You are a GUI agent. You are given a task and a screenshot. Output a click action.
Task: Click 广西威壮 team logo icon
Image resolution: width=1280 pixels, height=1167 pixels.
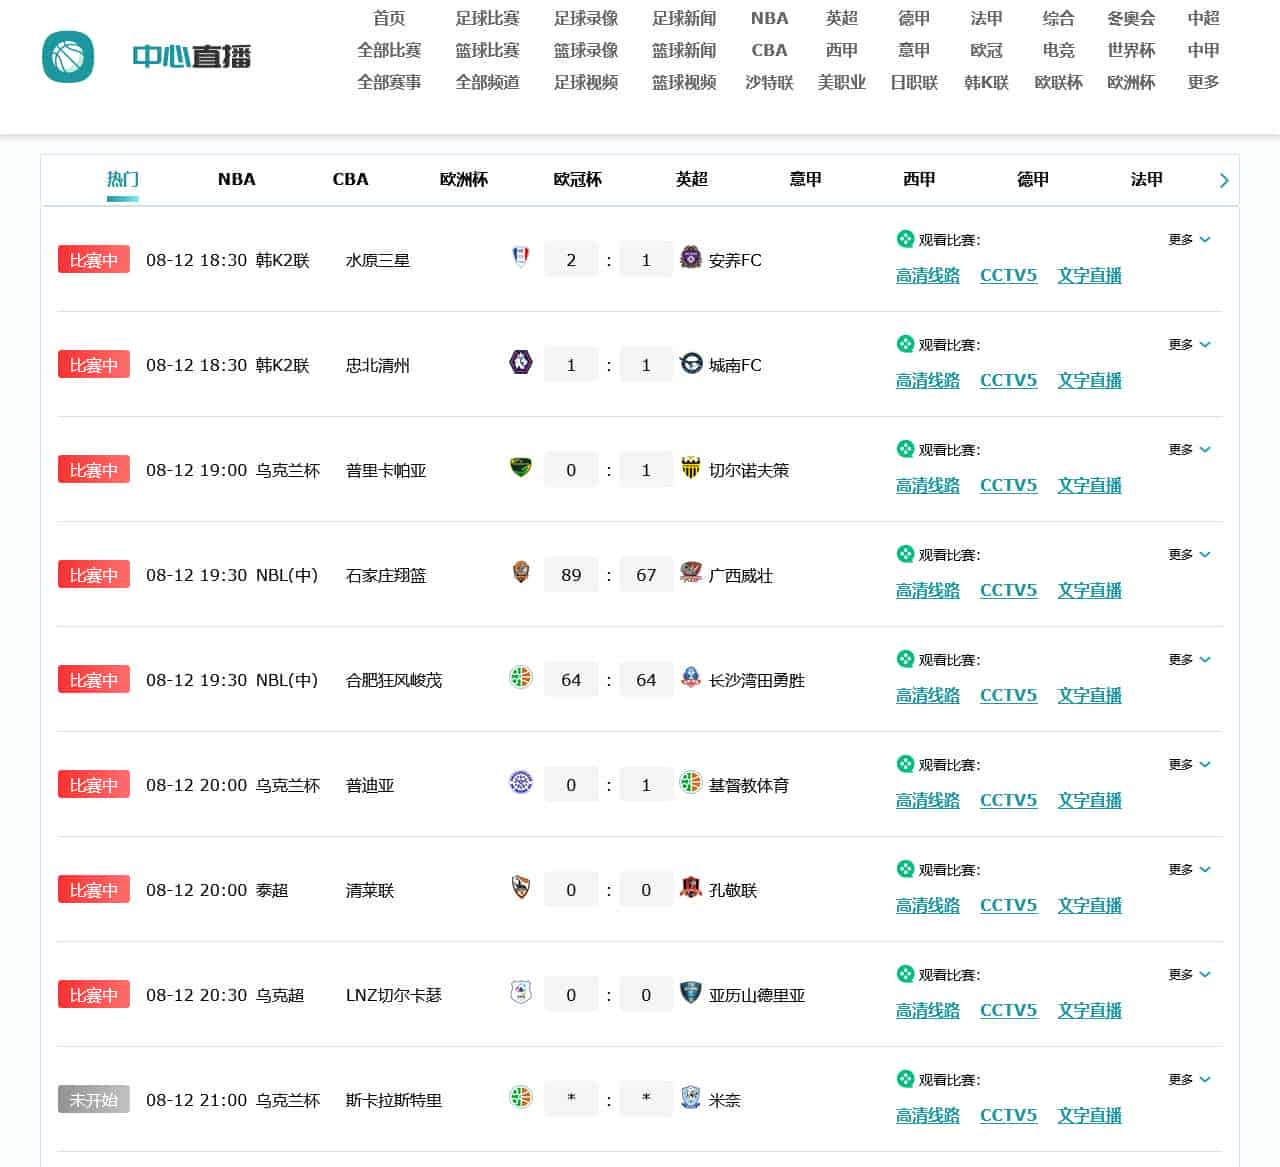coord(691,572)
